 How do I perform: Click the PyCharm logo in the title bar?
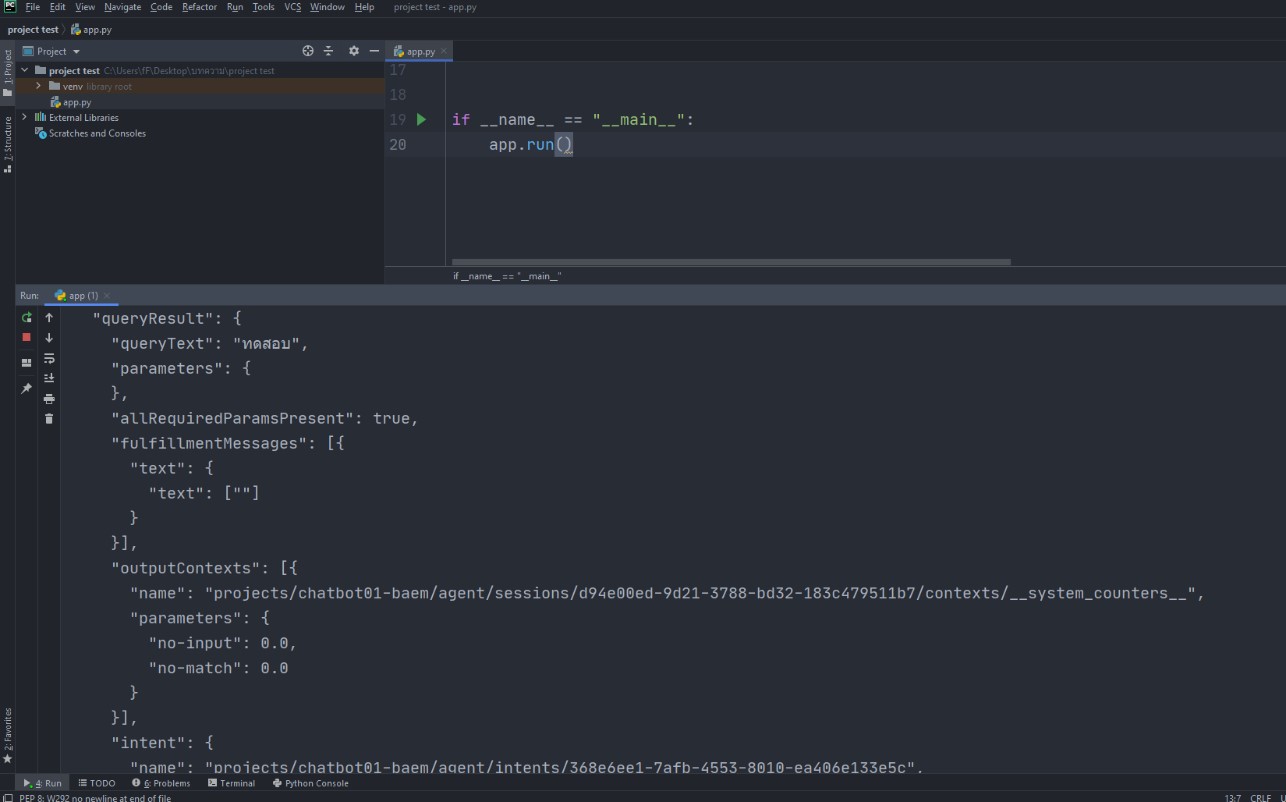click(x=9, y=6)
